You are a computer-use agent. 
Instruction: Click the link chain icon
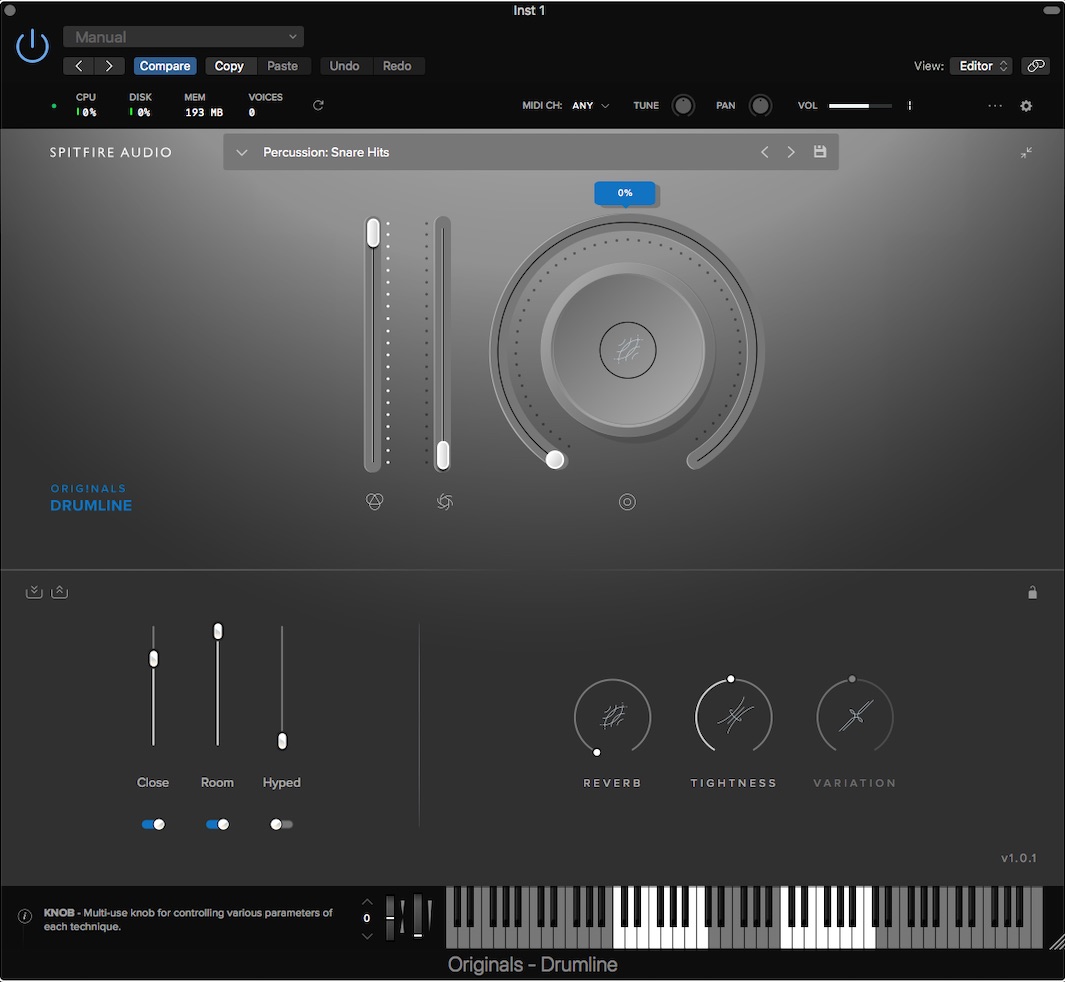[1035, 66]
